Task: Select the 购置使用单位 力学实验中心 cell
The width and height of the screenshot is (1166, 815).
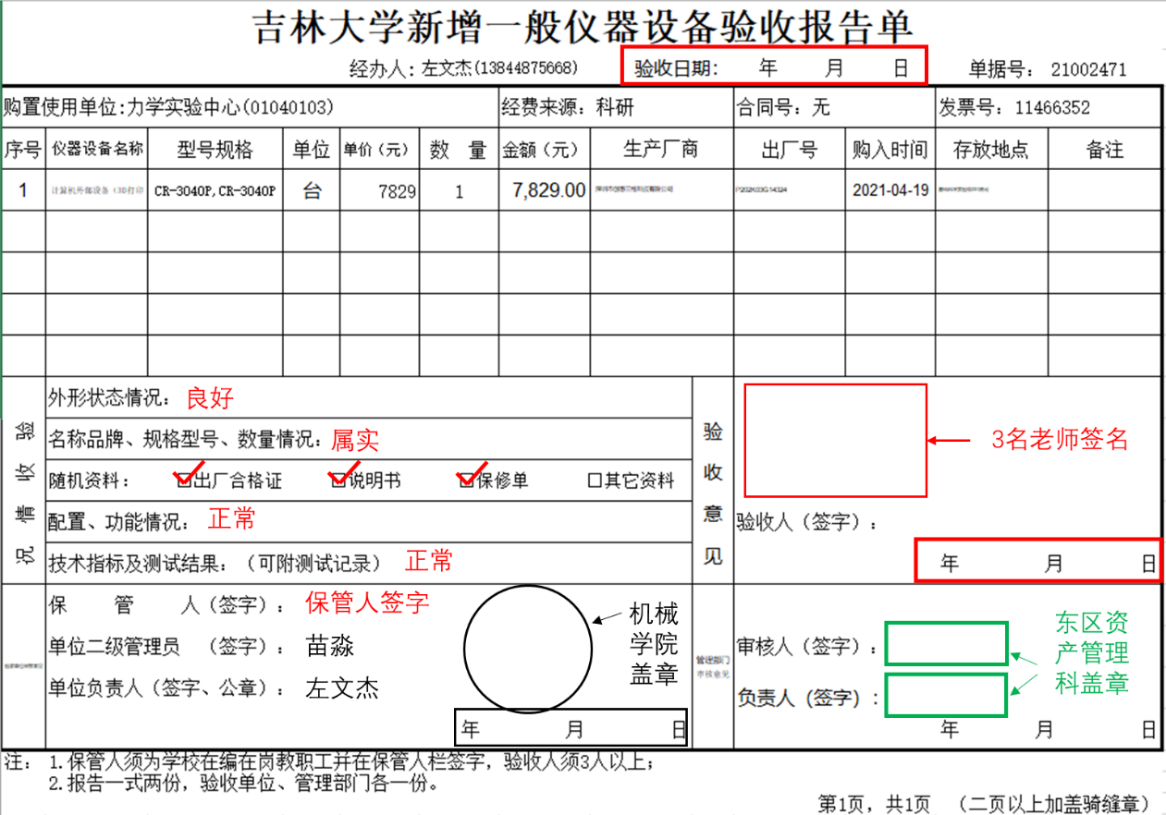Action: point(248,107)
